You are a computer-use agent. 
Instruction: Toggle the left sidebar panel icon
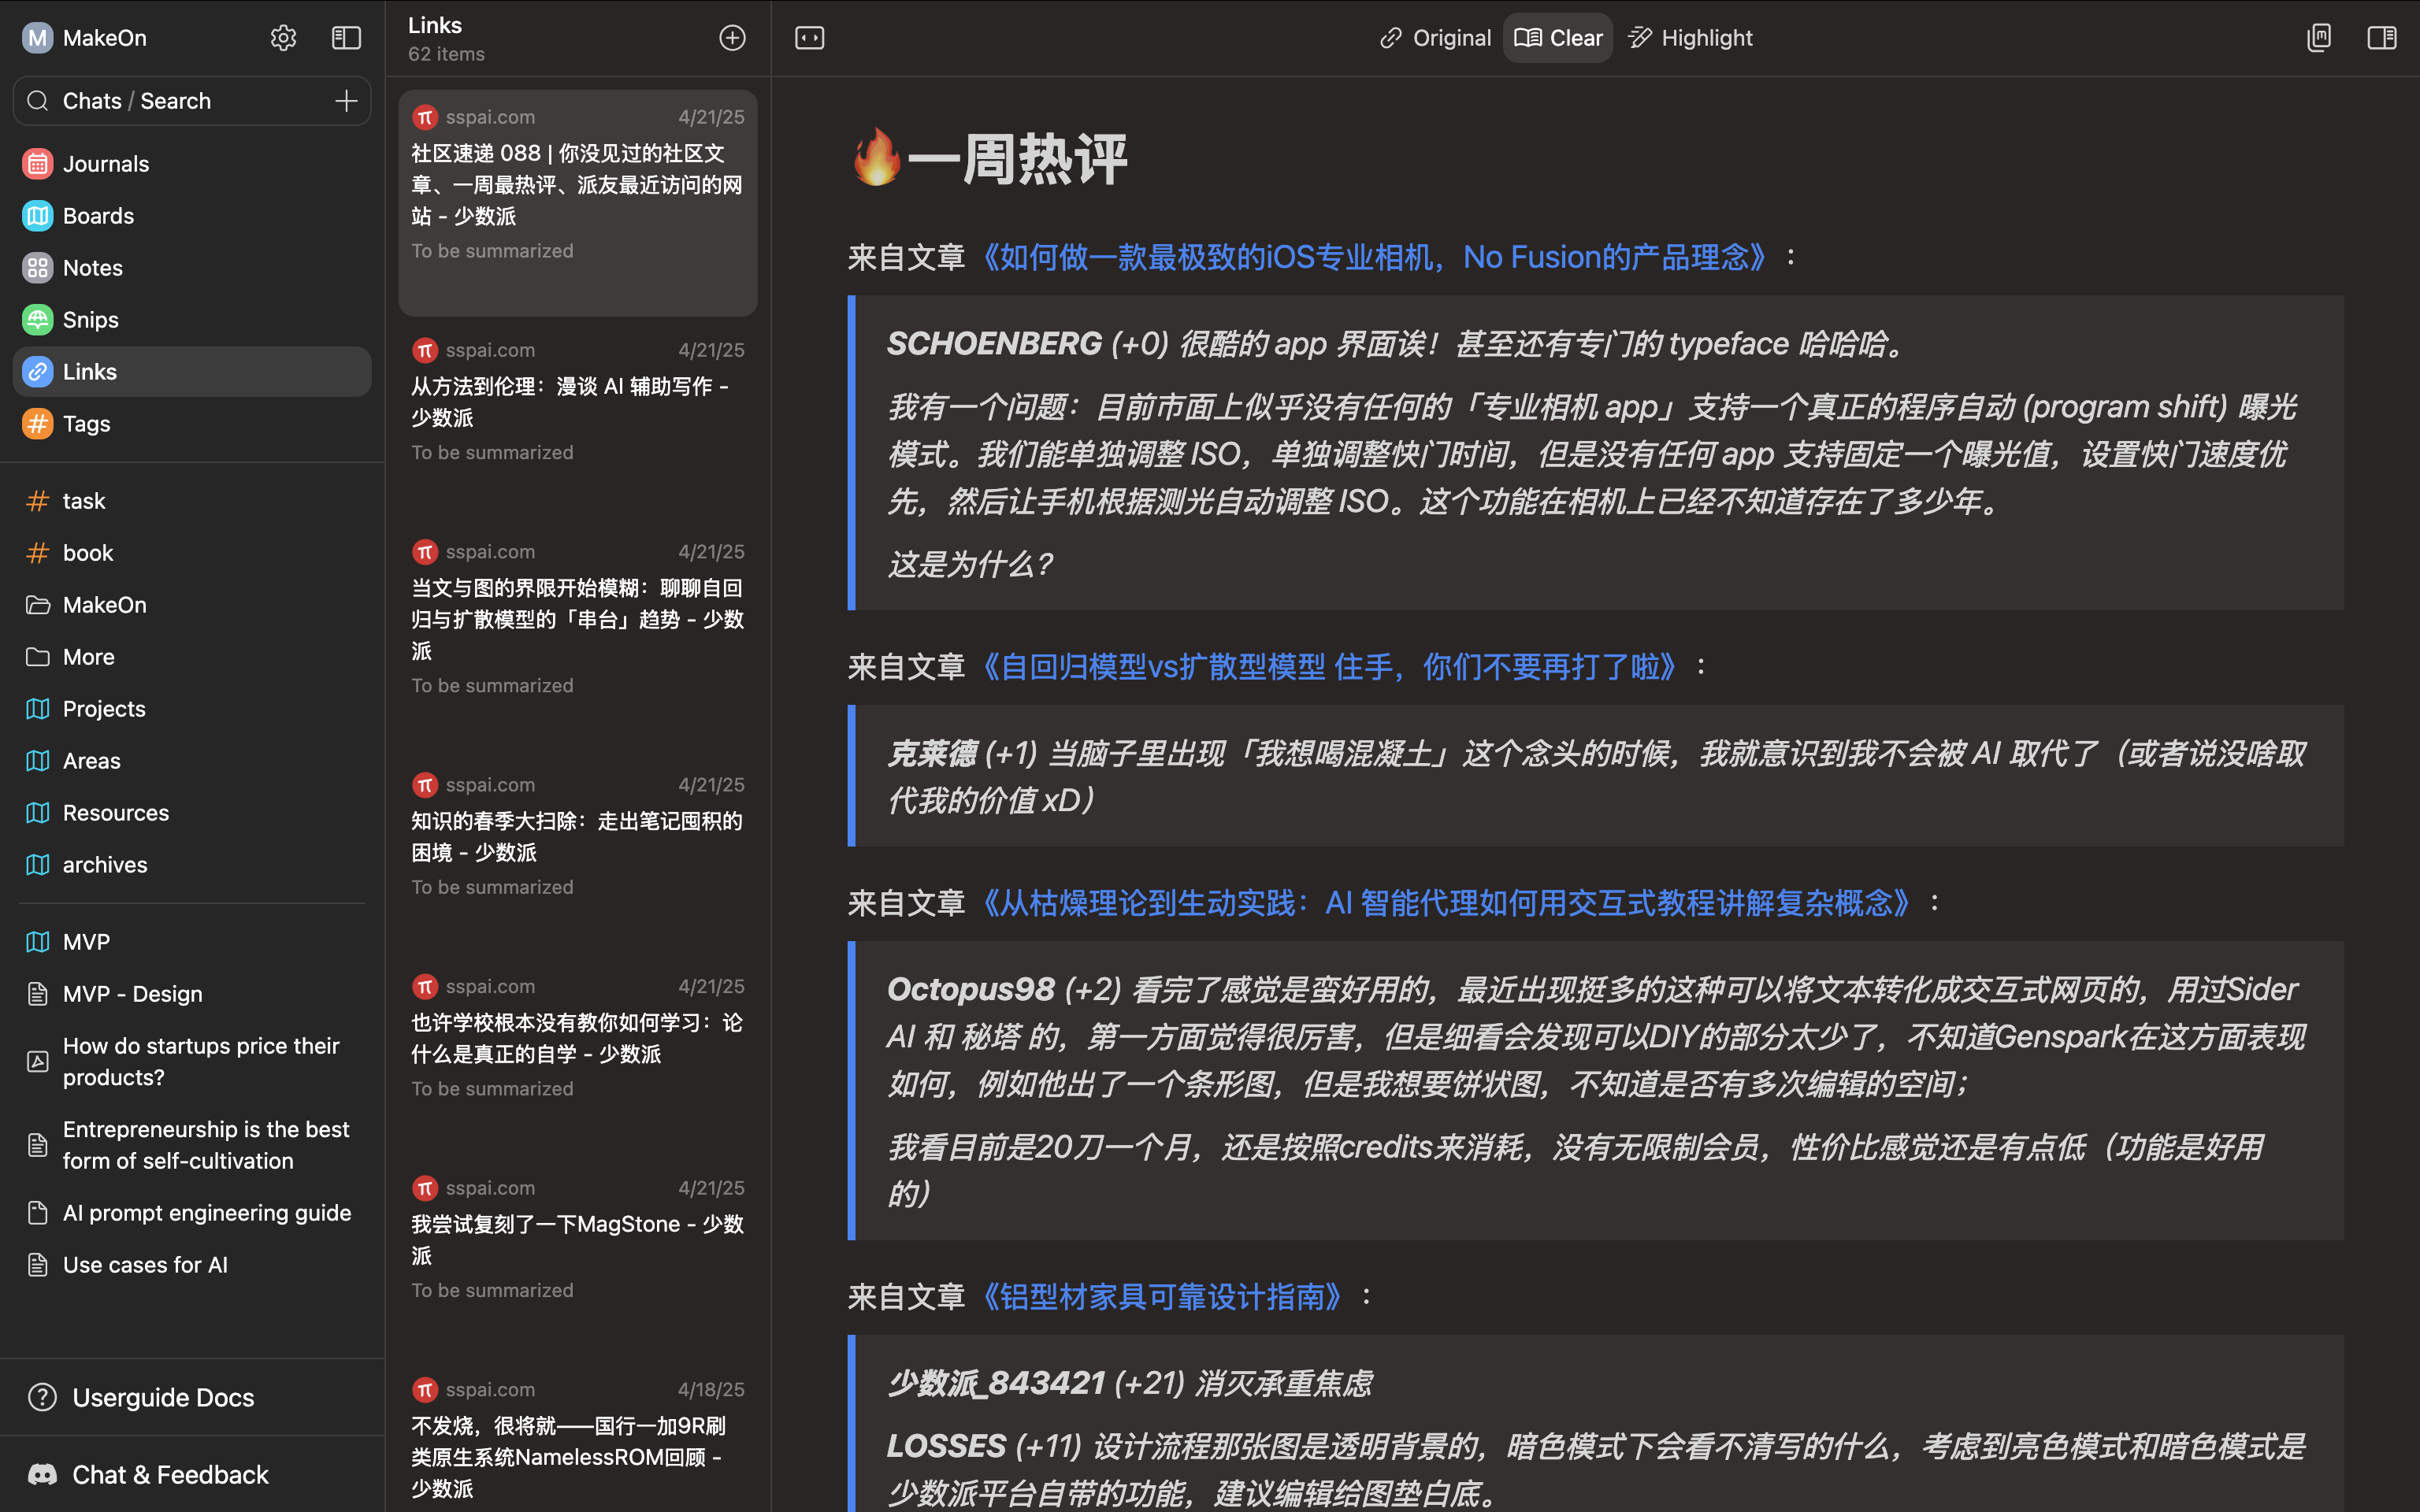346,38
